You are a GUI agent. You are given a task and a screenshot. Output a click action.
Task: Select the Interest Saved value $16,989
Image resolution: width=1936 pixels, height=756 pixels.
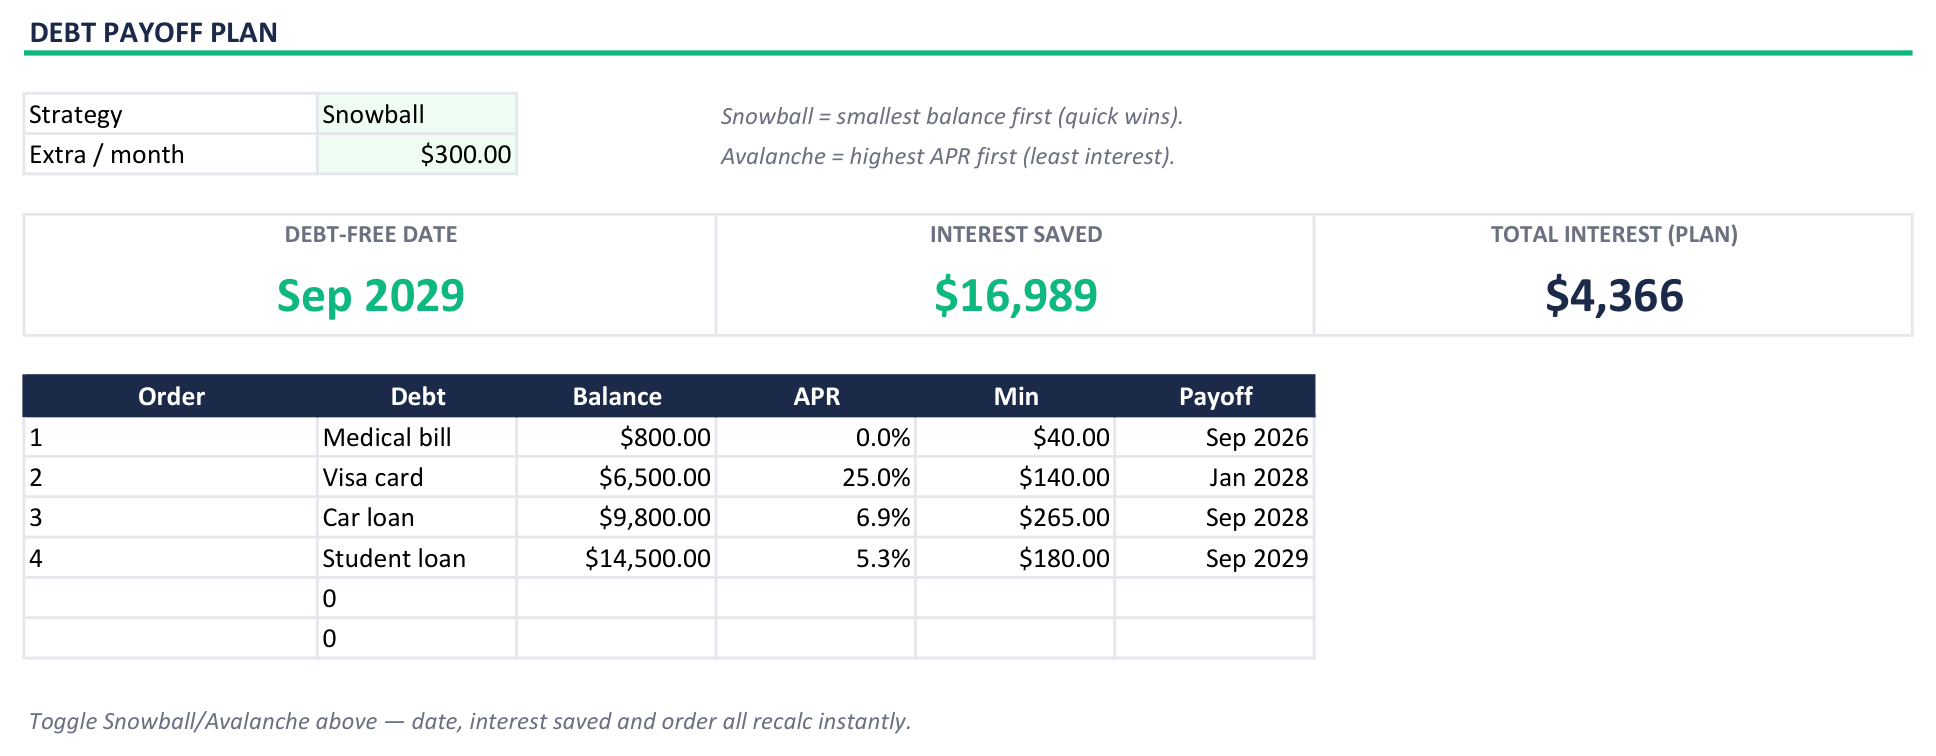(1015, 295)
